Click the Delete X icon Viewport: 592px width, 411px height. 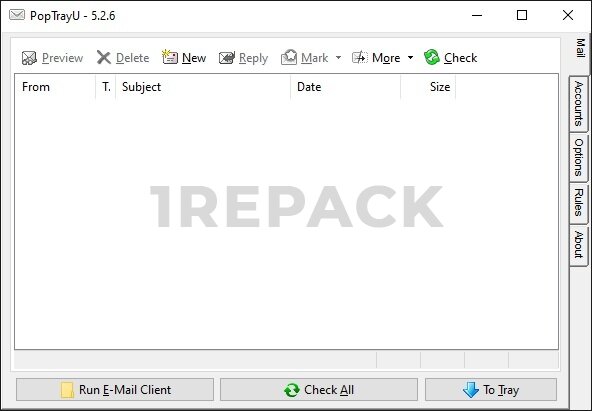click(x=103, y=58)
